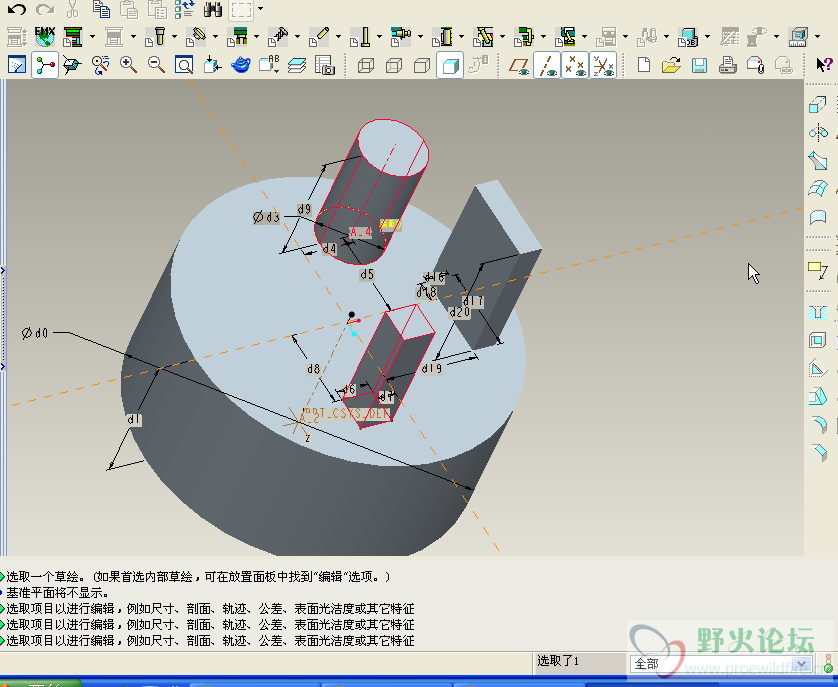Screen dimensions: 838x687
Task: Click the Reorient view icon
Action: 212,65
